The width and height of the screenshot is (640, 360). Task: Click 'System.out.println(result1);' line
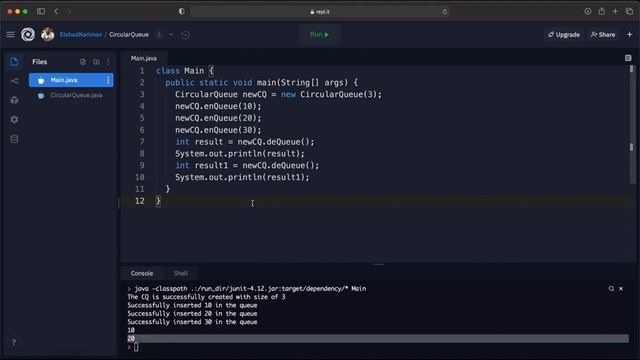pyautogui.click(x=242, y=177)
